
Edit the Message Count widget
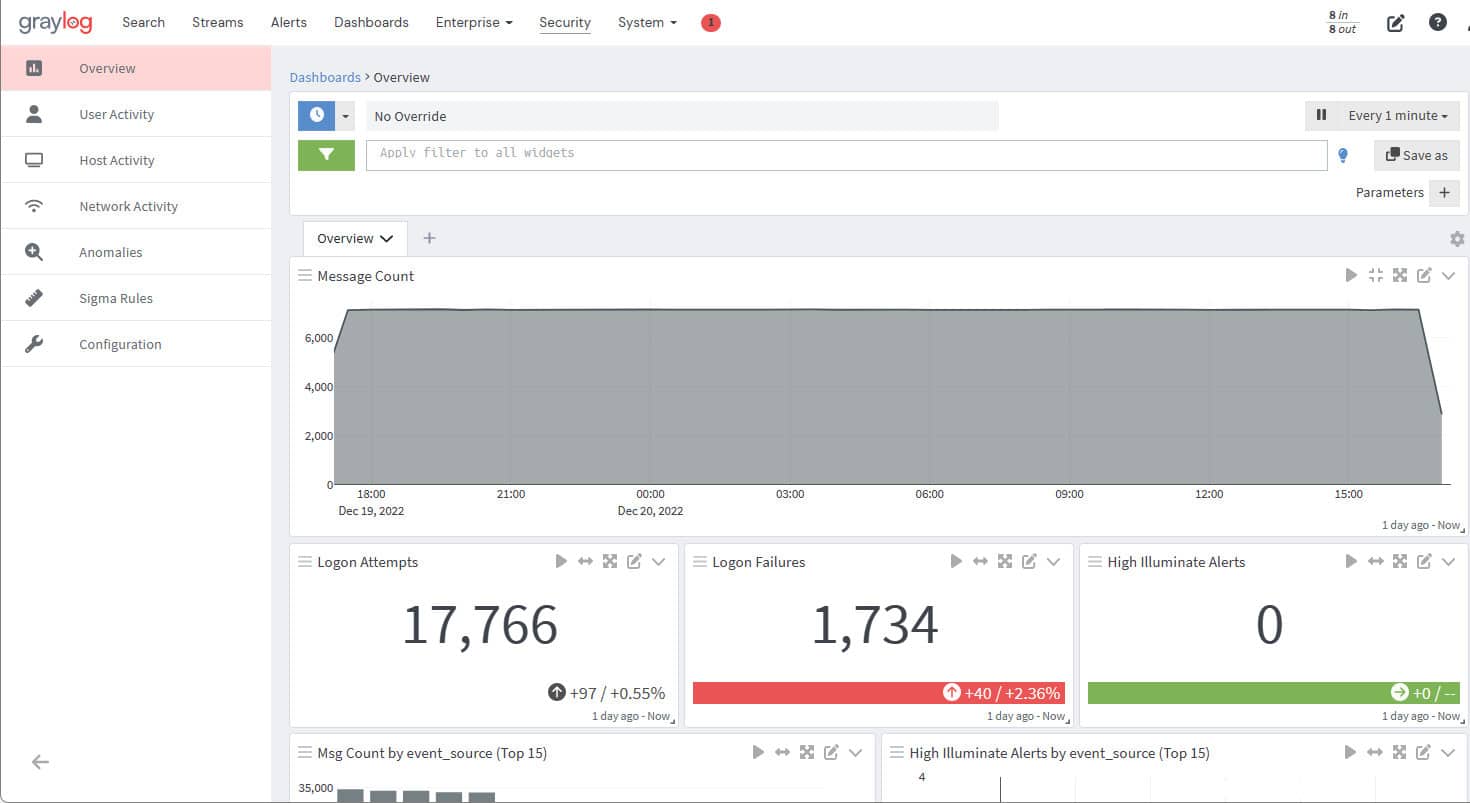click(1424, 275)
